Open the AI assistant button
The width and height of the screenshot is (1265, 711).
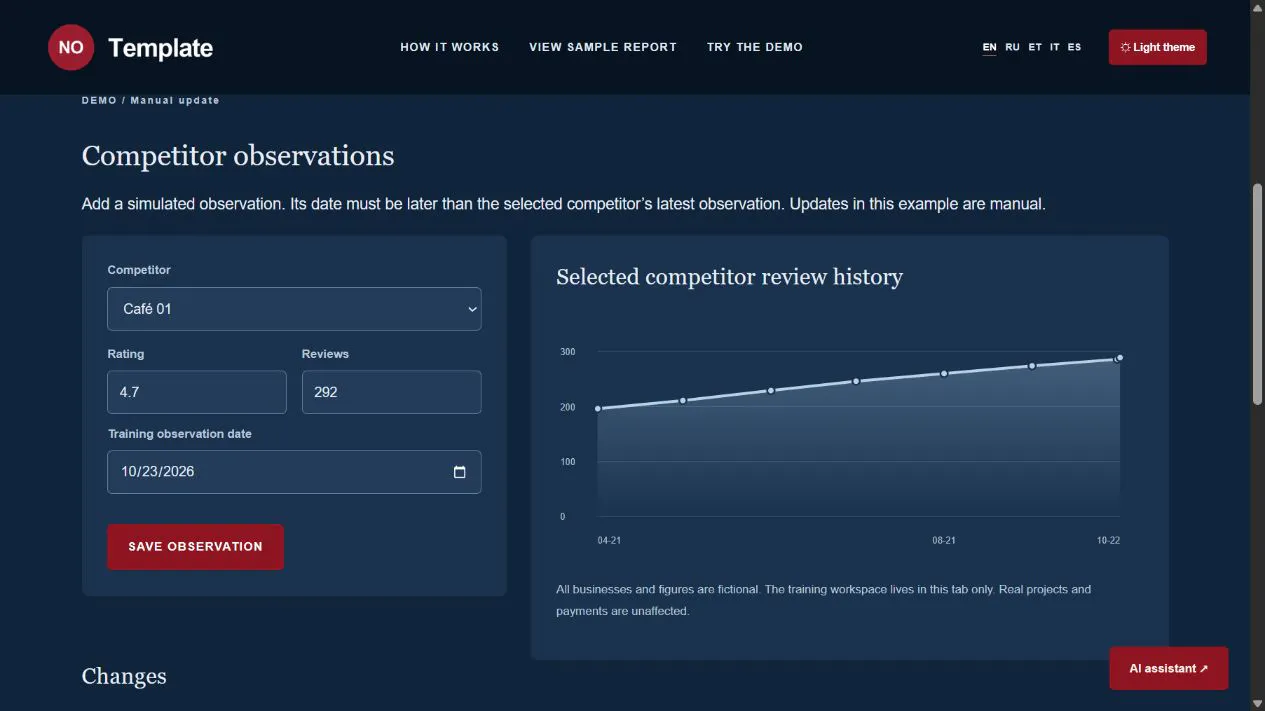[x=1169, y=668]
